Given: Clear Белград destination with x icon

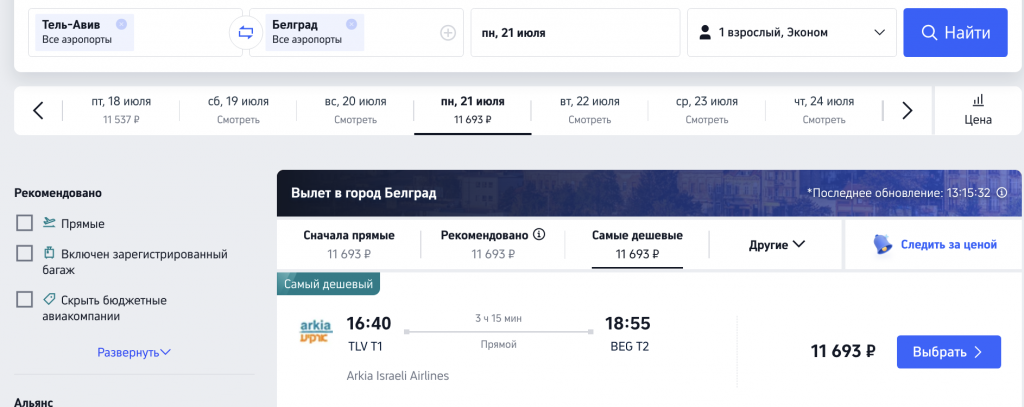Looking at the screenshot, I should [351, 24].
